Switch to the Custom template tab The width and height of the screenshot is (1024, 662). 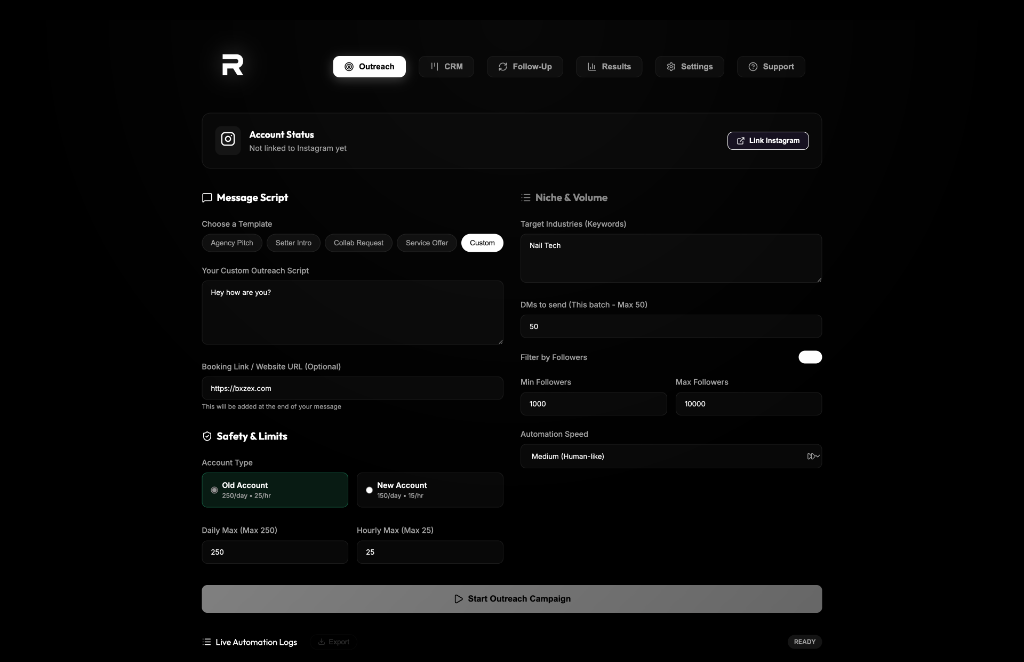point(482,242)
